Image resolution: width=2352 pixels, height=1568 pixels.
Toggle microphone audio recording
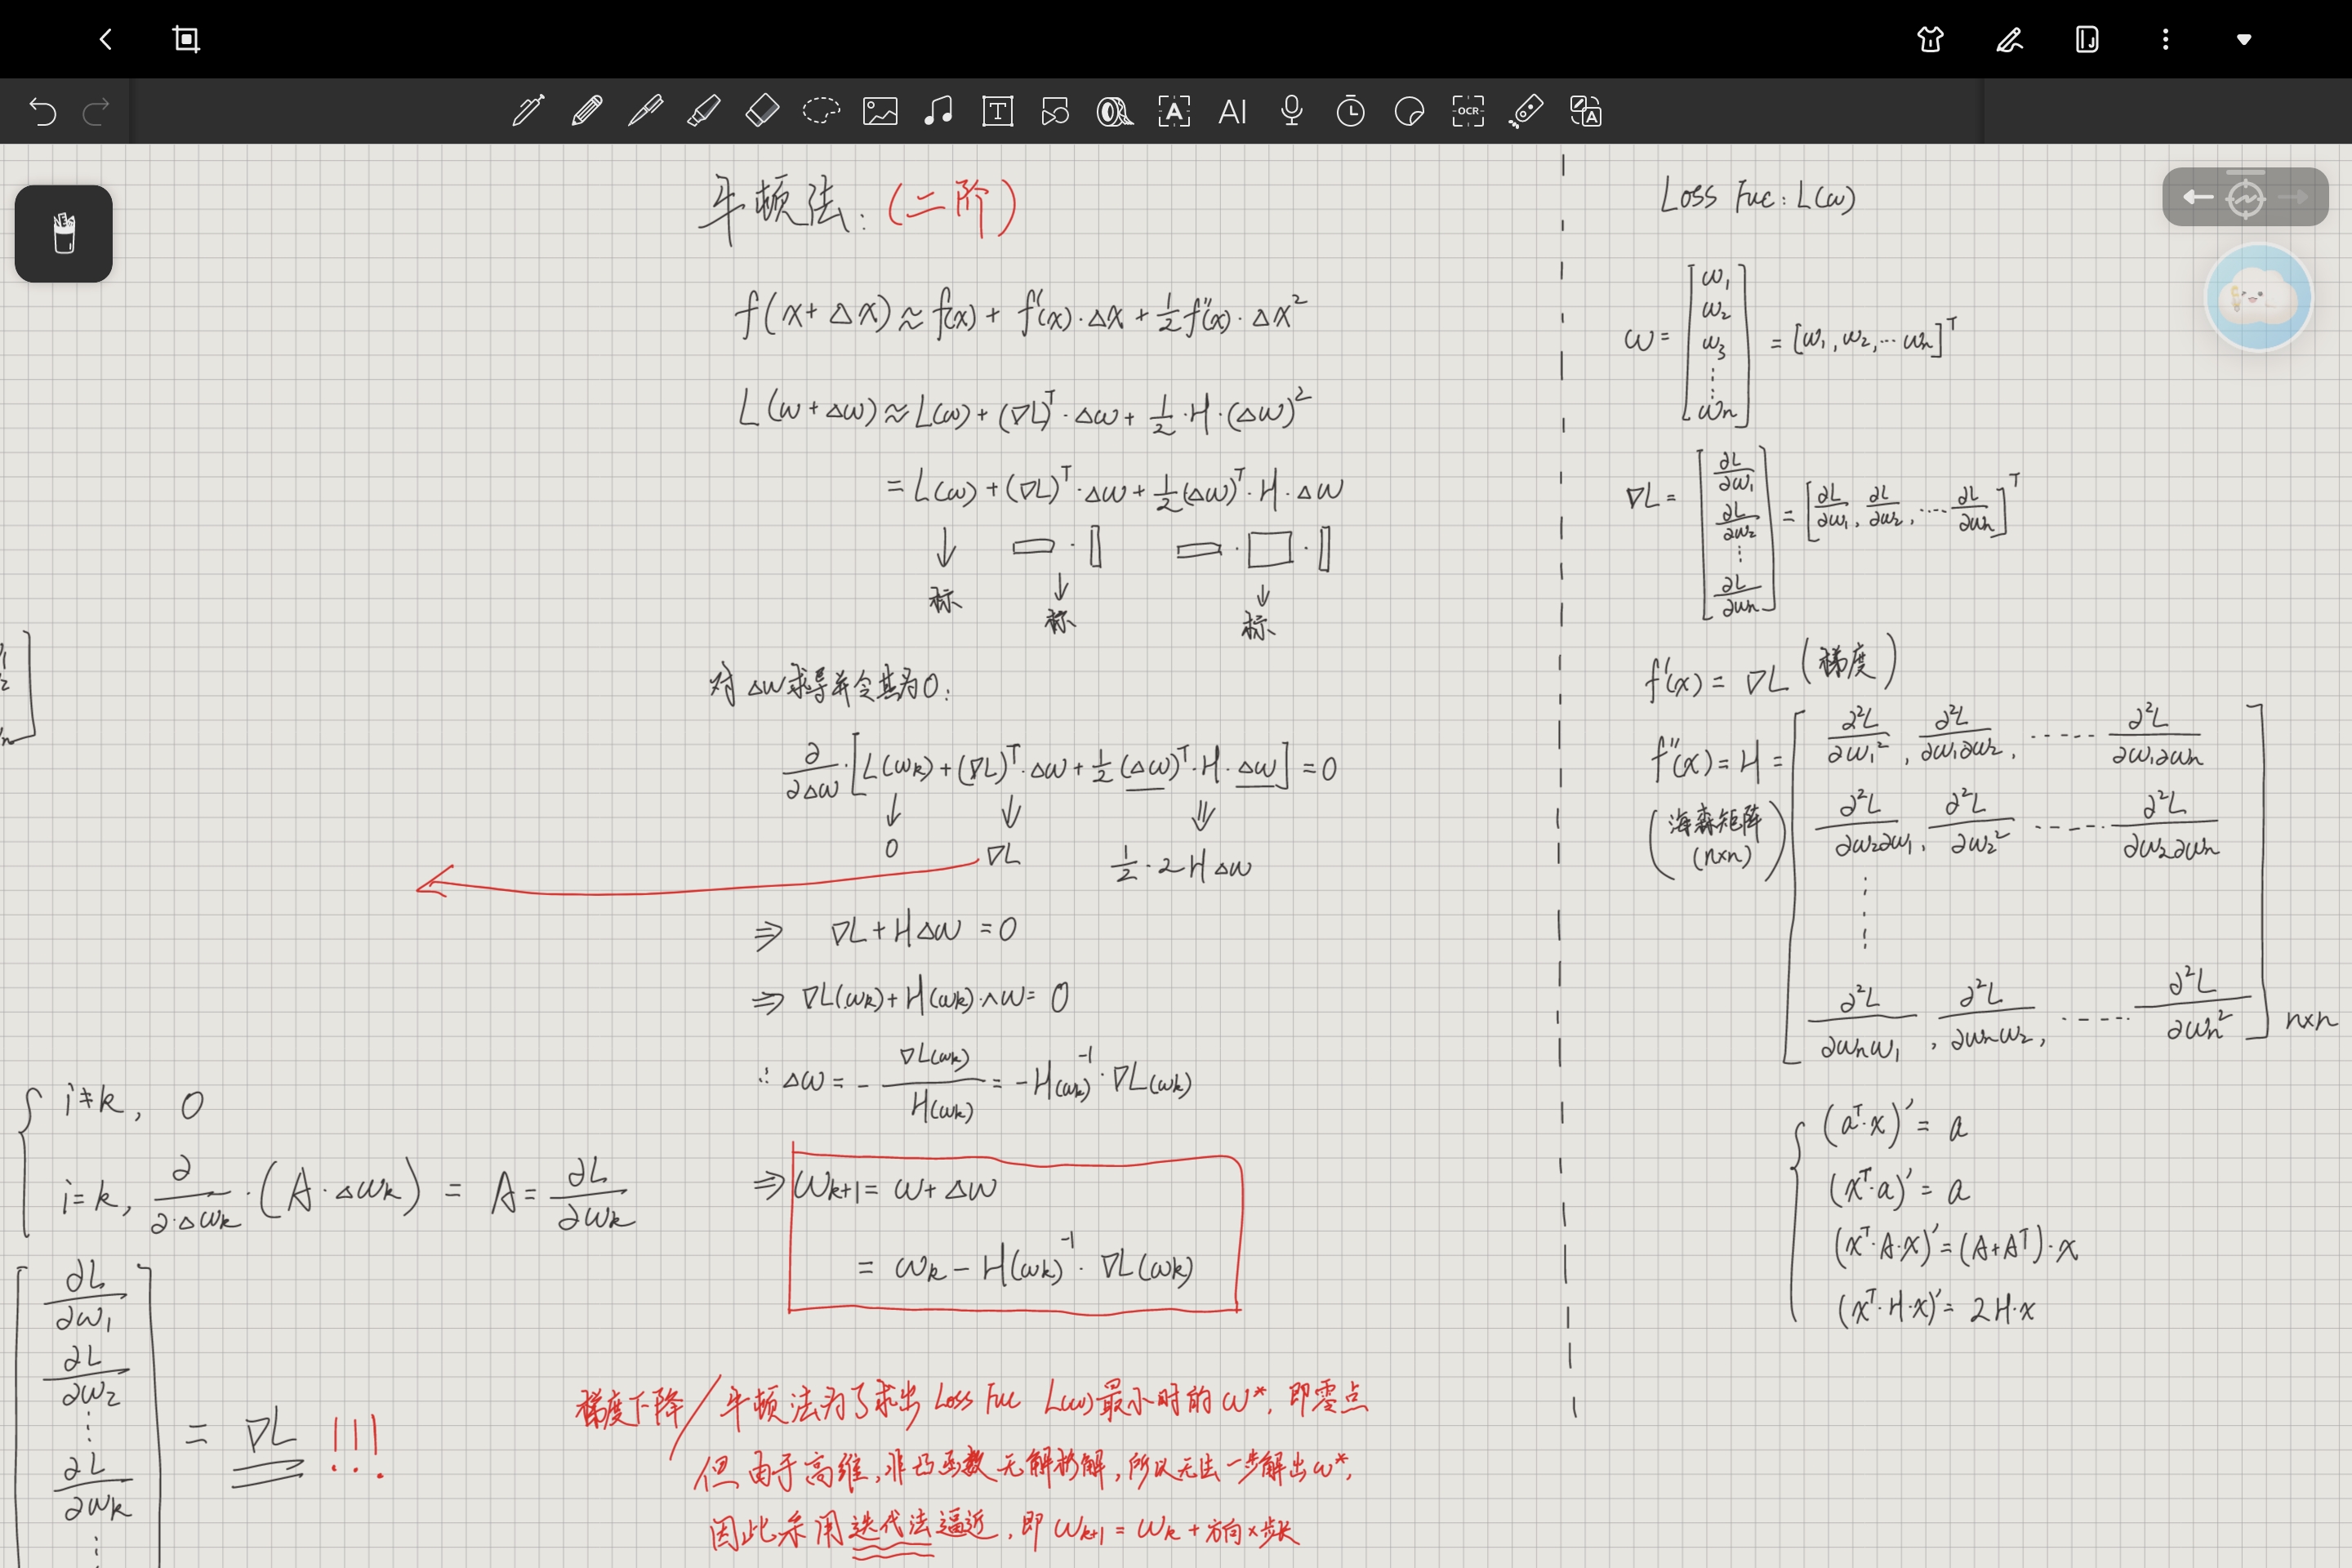tap(1291, 111)
